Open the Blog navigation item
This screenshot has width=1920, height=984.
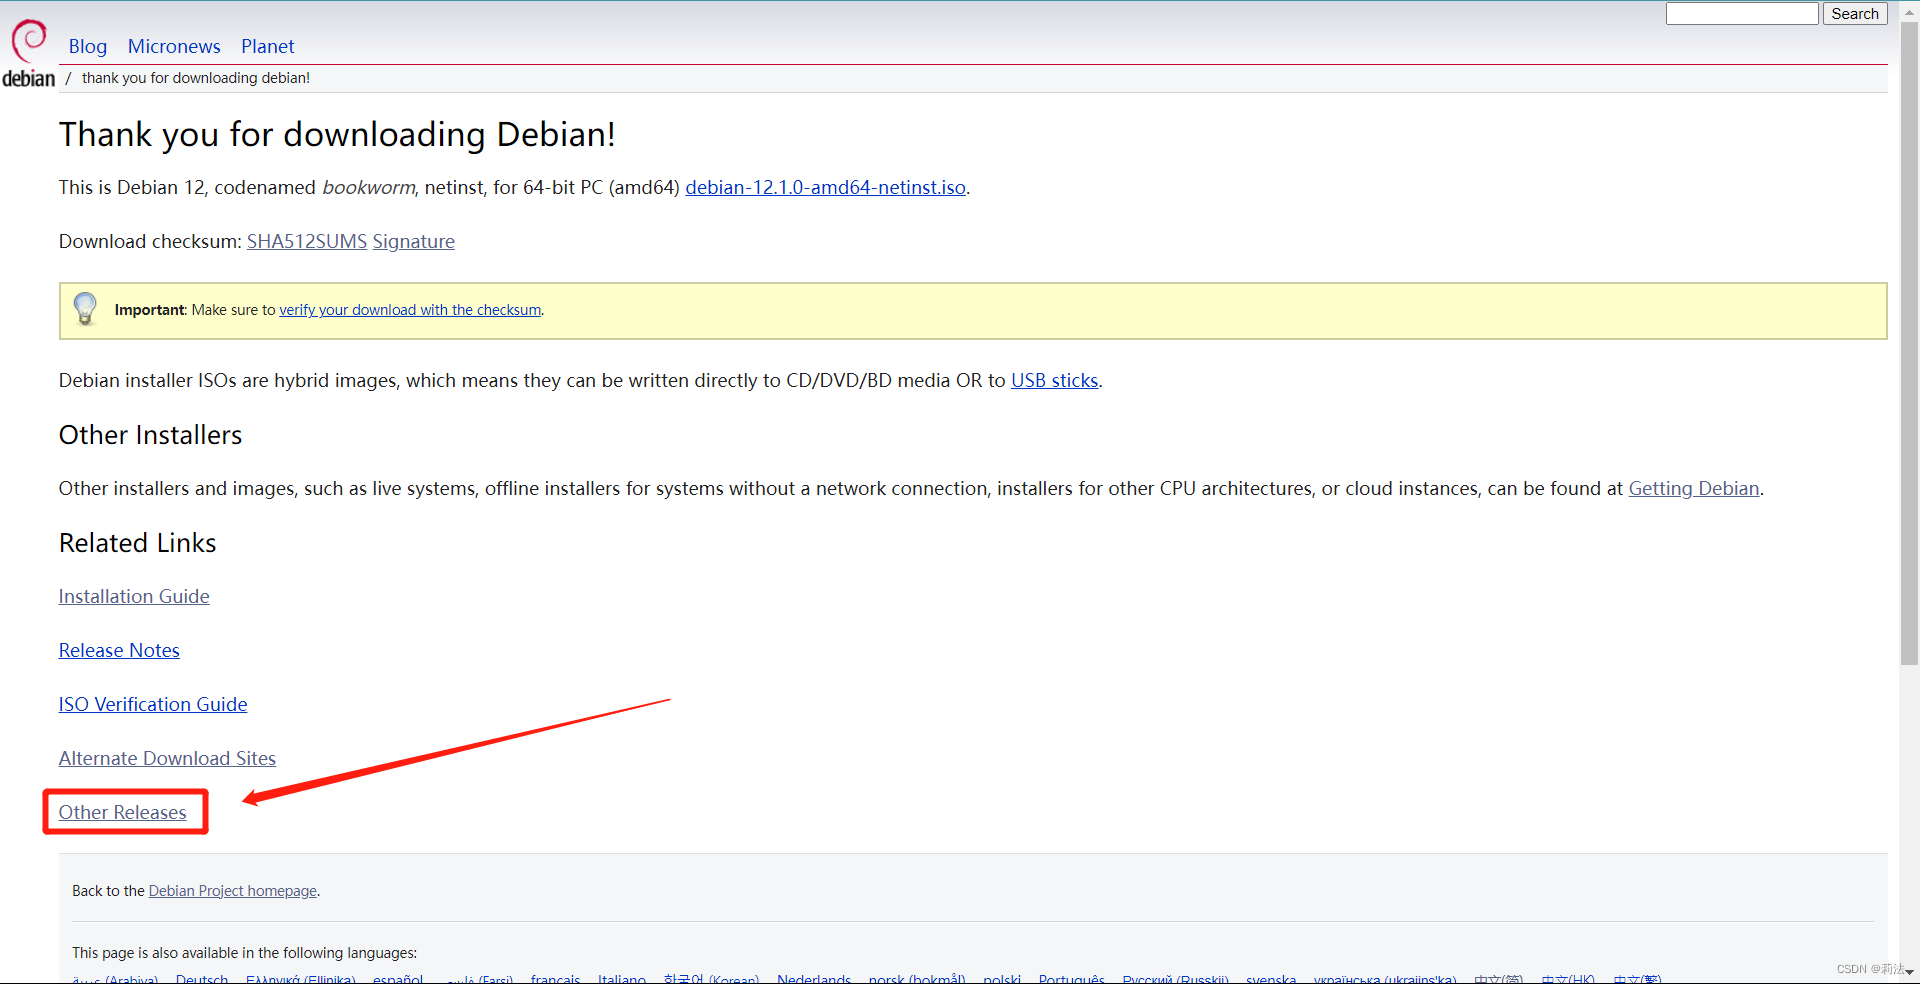(x=88, y=46)
